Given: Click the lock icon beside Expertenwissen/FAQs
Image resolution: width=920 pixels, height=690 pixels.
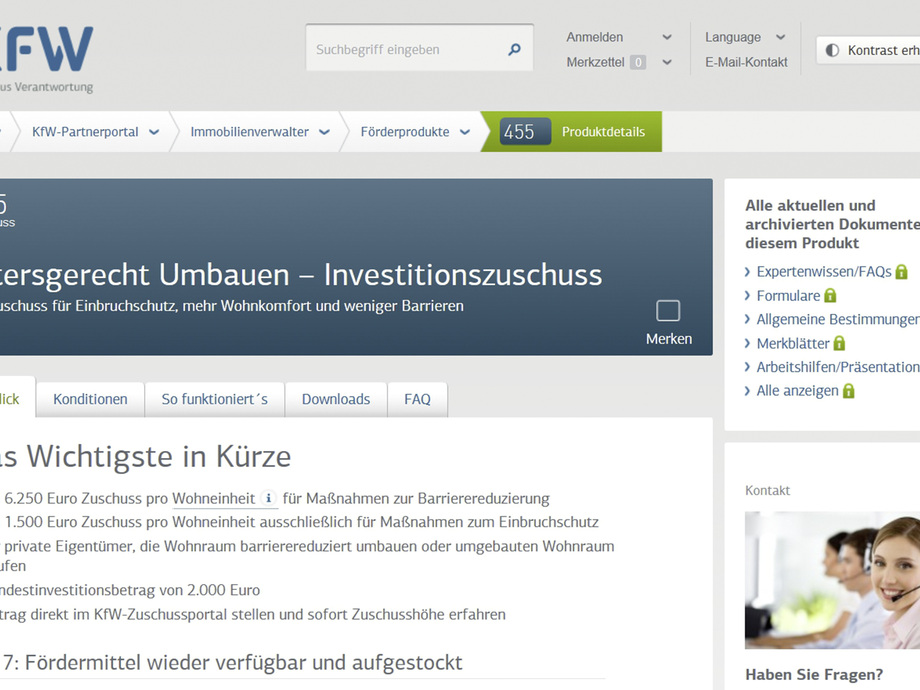Looking at the screenshot, I should coord(901,272).
